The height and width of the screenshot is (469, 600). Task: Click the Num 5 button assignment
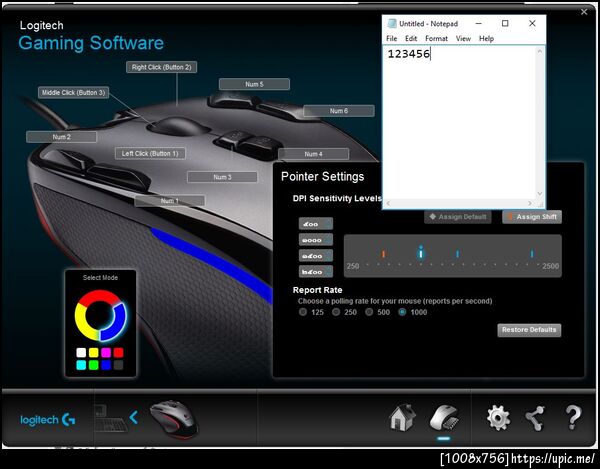tap(254, 84)
